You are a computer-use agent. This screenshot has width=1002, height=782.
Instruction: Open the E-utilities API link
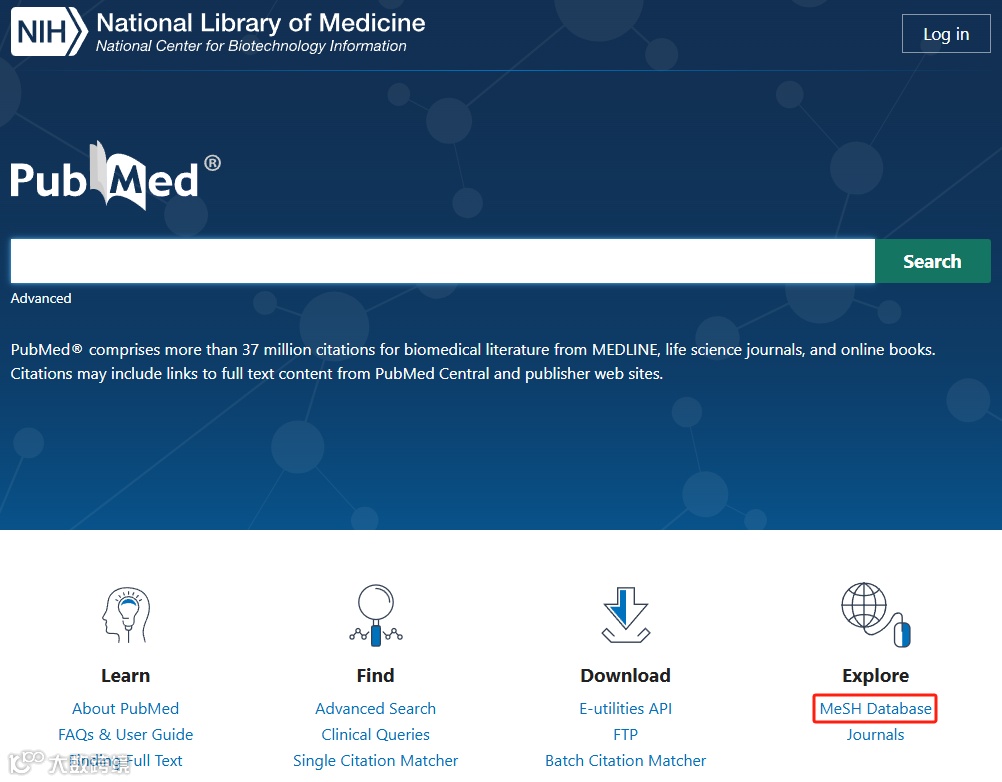626,709
